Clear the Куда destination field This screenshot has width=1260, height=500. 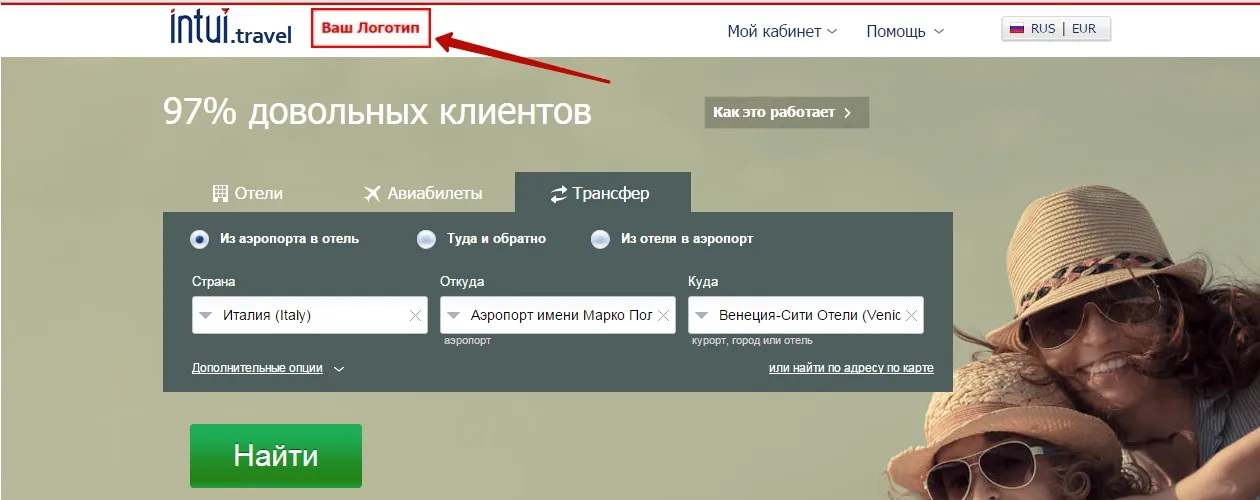pos(911,315)
